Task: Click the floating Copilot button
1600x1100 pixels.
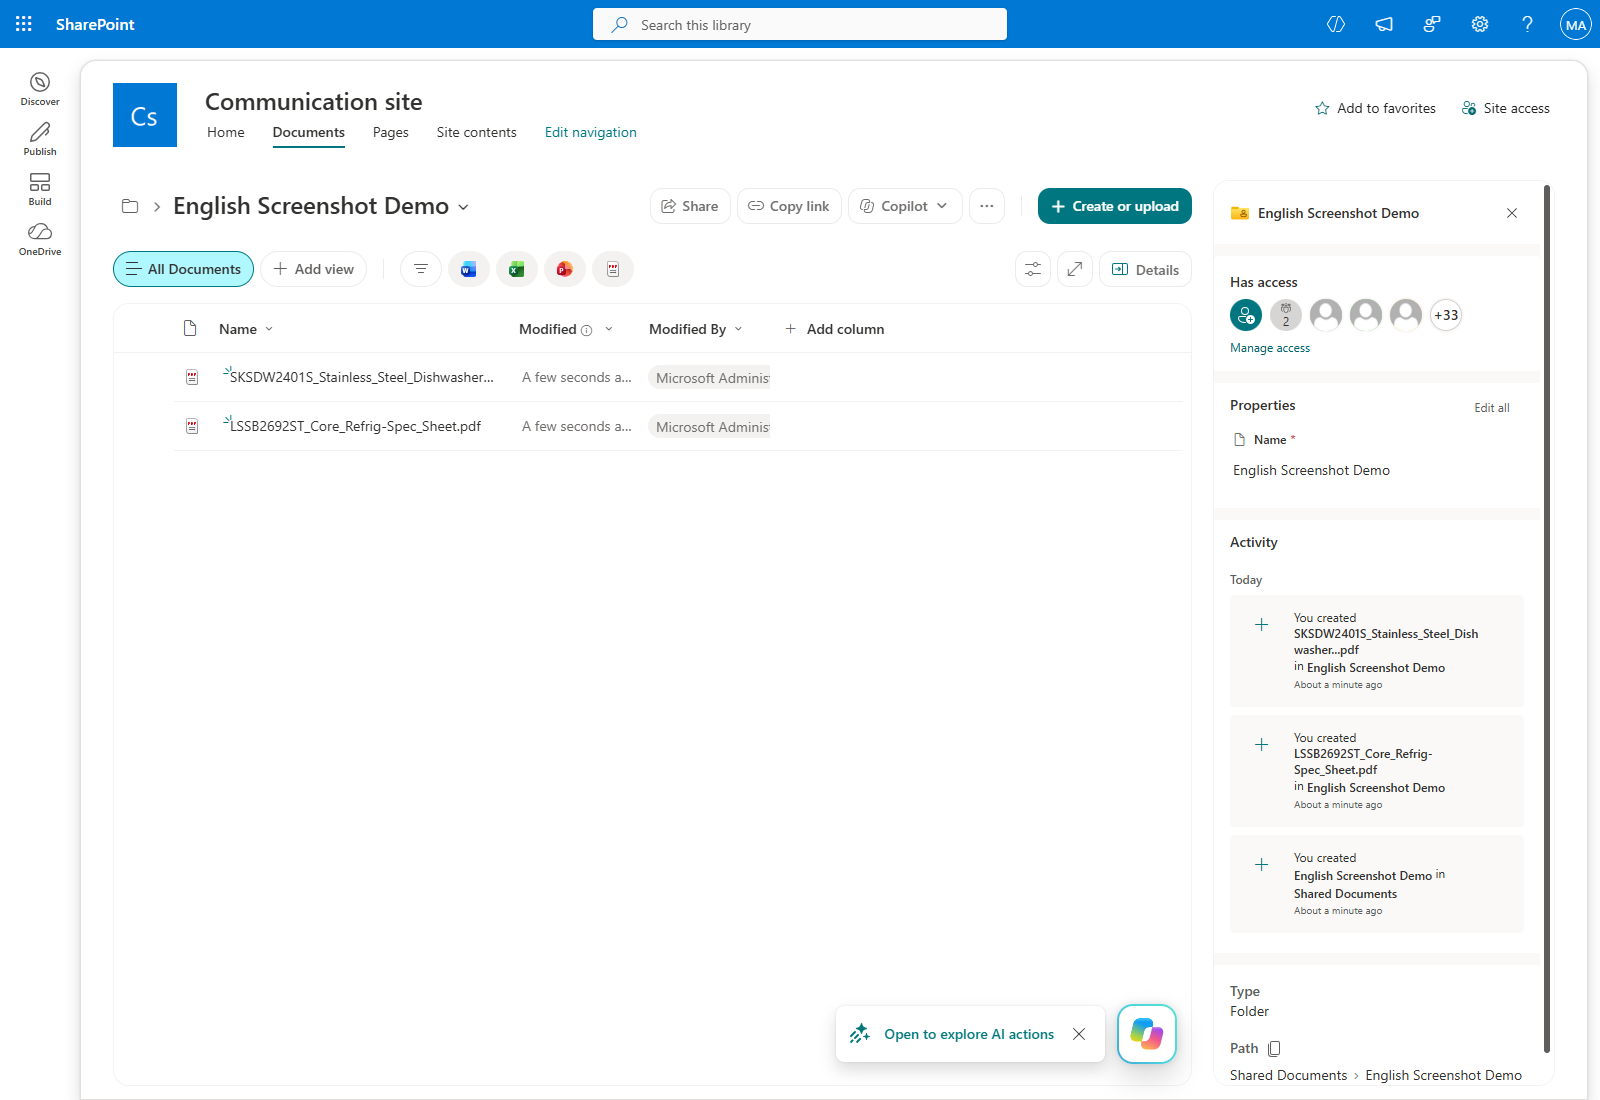Action: tap(1147, 1034)
